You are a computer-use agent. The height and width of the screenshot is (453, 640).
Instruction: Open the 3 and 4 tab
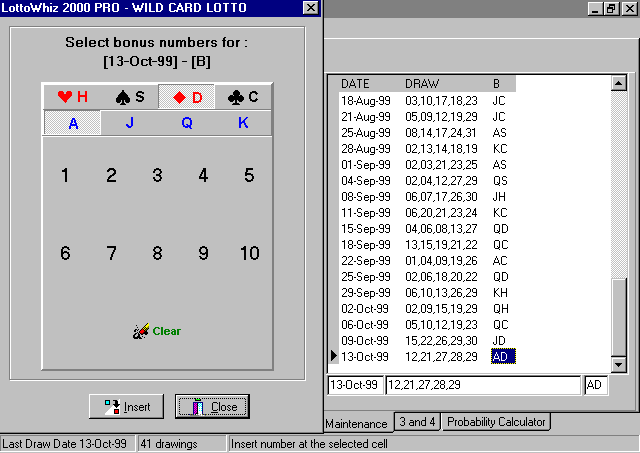(x=417, y=422)
